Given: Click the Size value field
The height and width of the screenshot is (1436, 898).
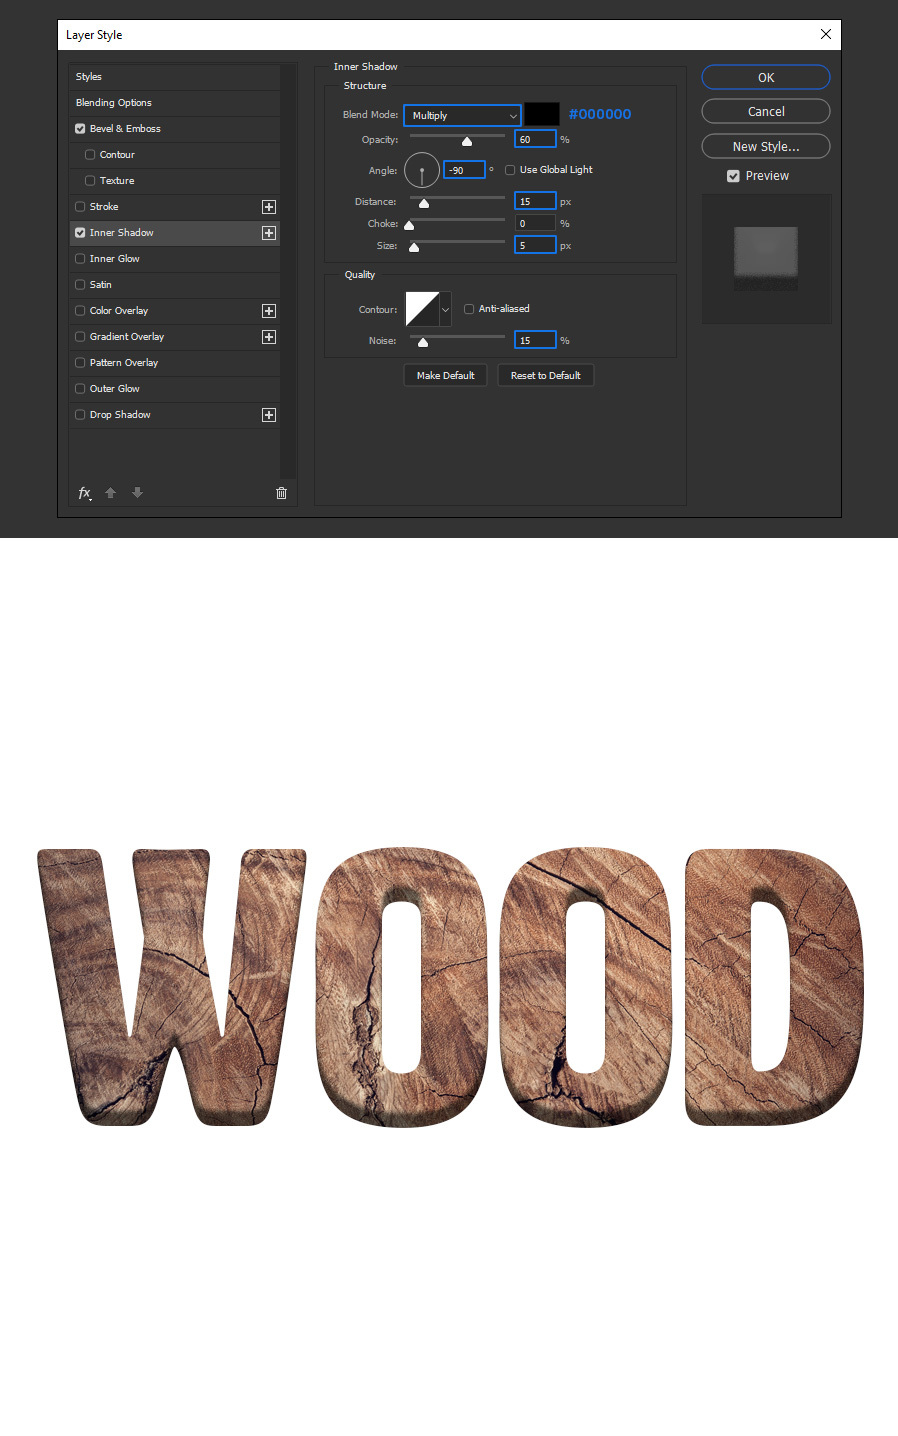Looking at the screenshot, I should pyautogui.click(x=535, y=245).
